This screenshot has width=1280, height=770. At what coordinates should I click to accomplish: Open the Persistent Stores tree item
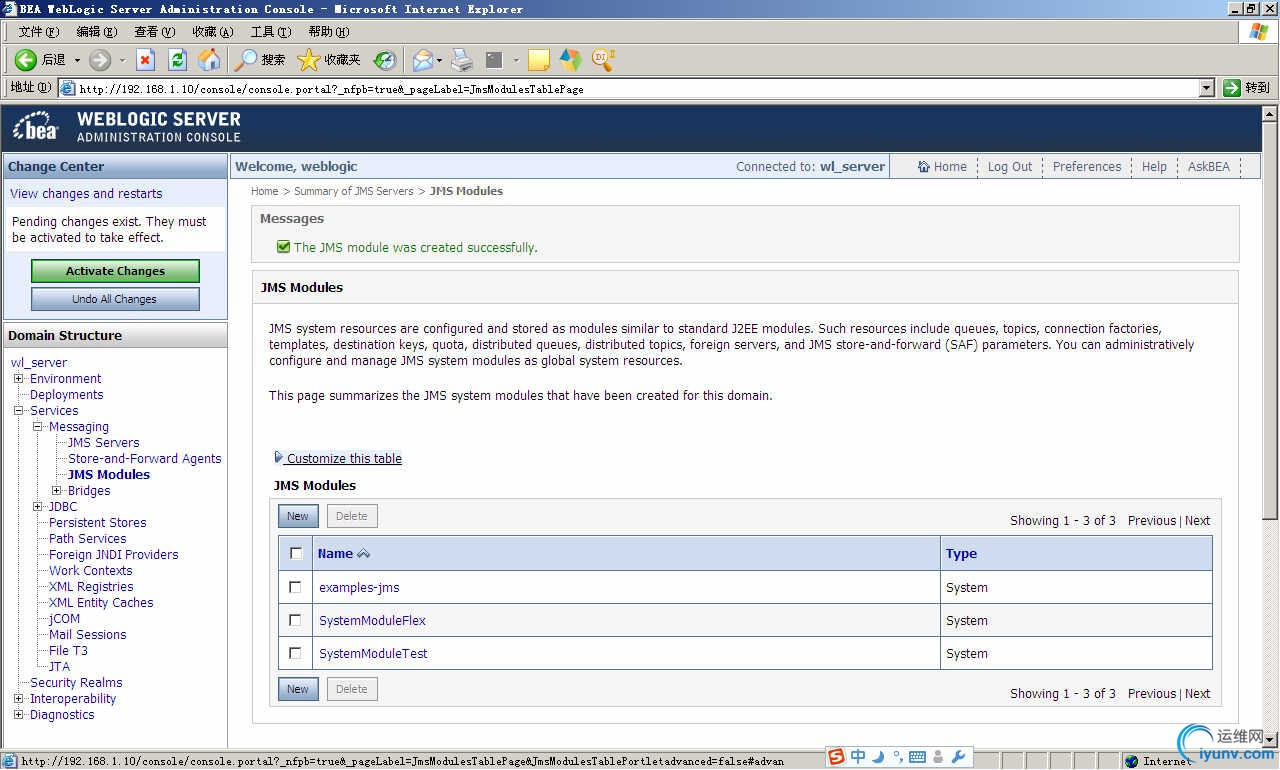tap(98, 523)
